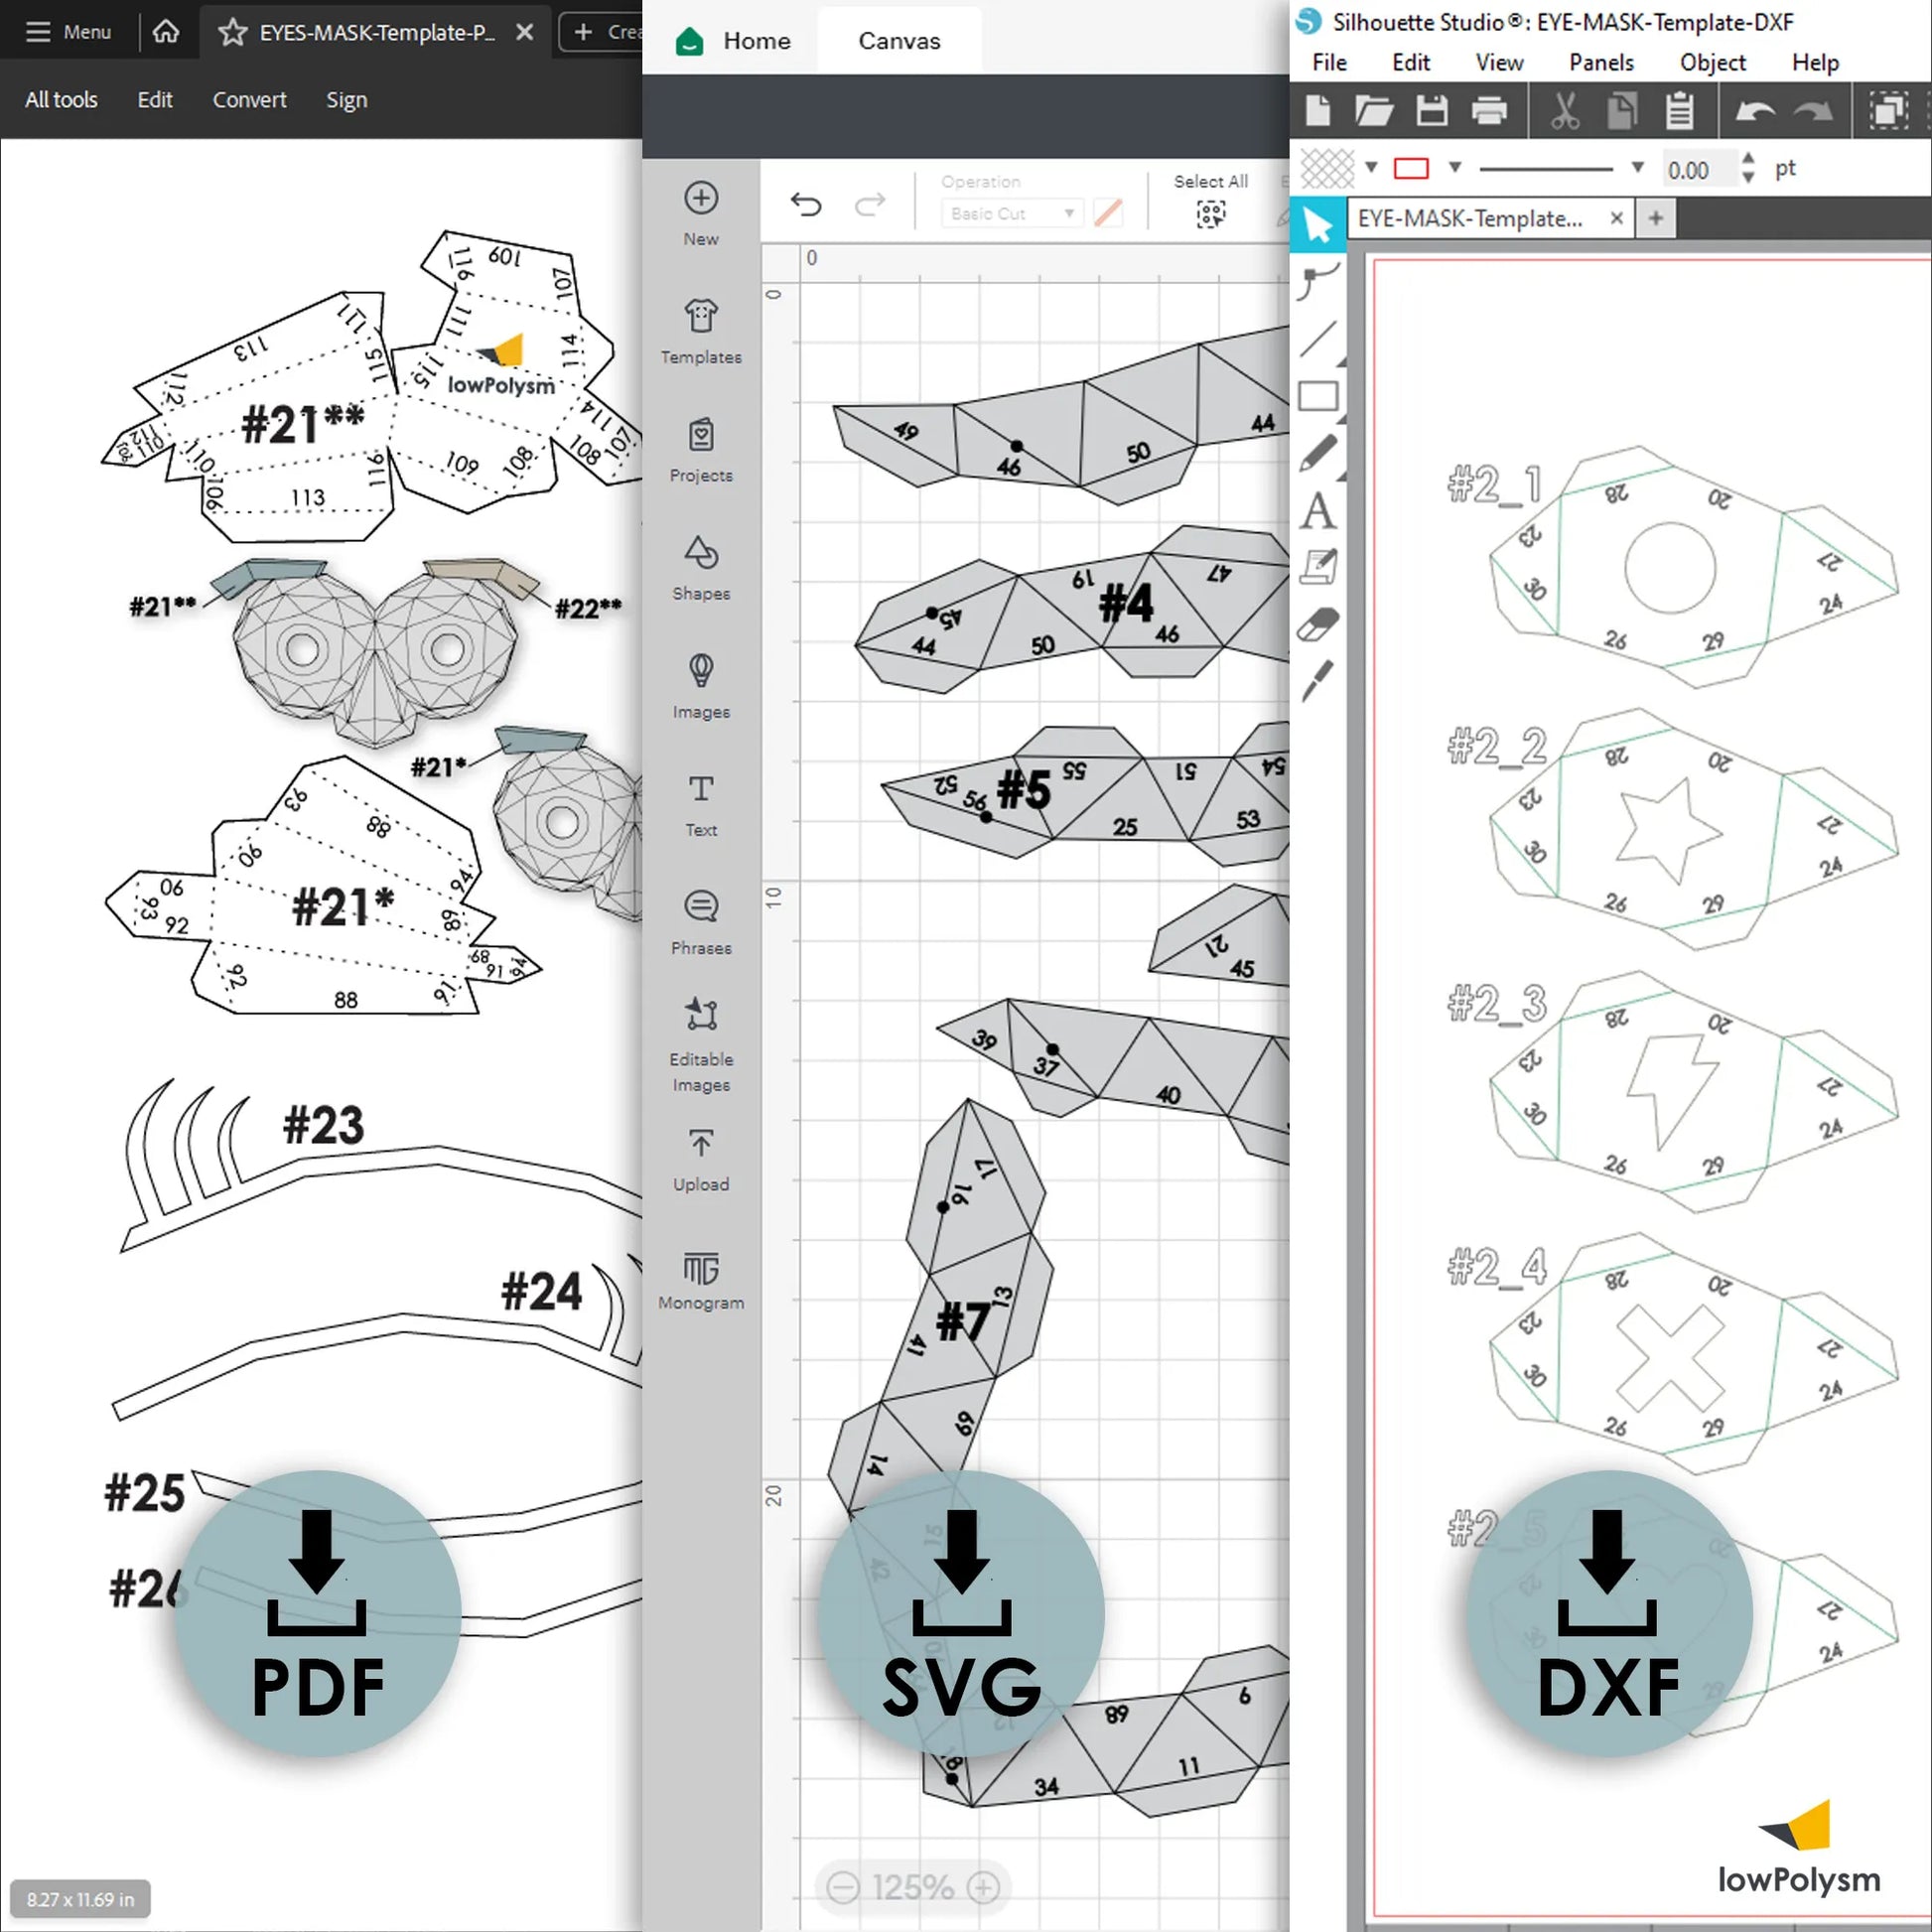Pick the Text tool (letter A)
The height and width of the screenshot is (1932, 1932).
click(1317, 511)
